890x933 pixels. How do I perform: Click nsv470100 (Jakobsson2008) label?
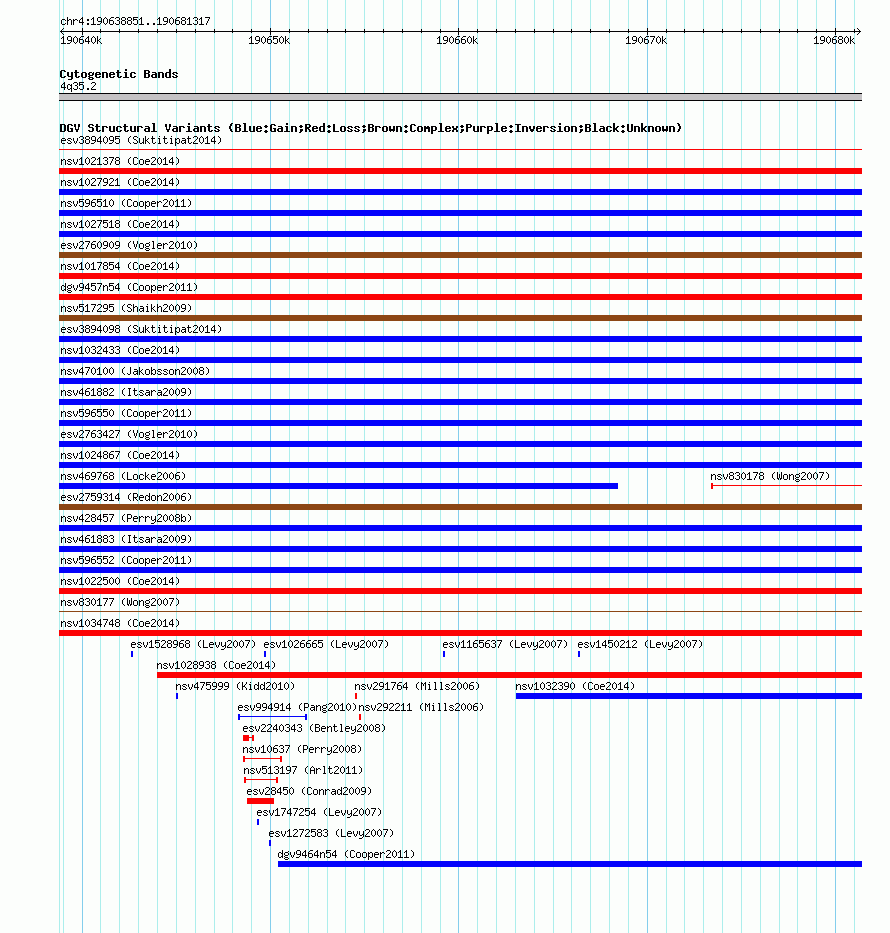click(x=135, y=371)
